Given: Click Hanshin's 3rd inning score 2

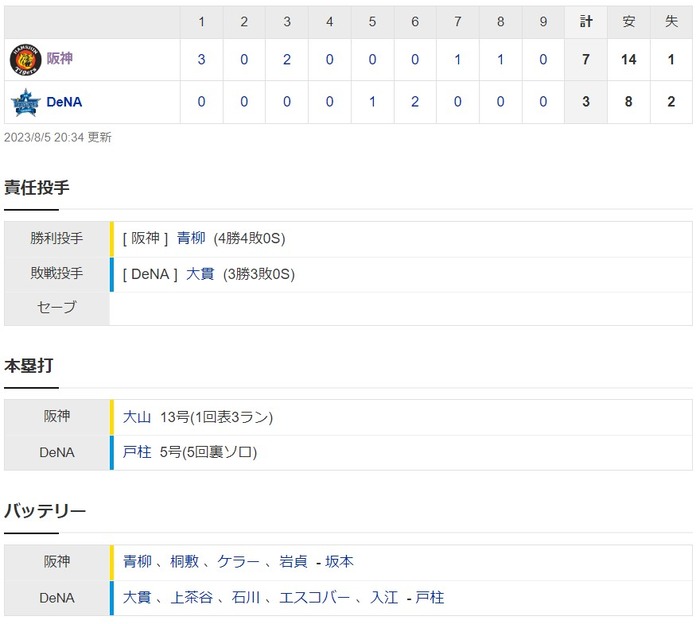Looking at the screenshot, I should [287, 60].
